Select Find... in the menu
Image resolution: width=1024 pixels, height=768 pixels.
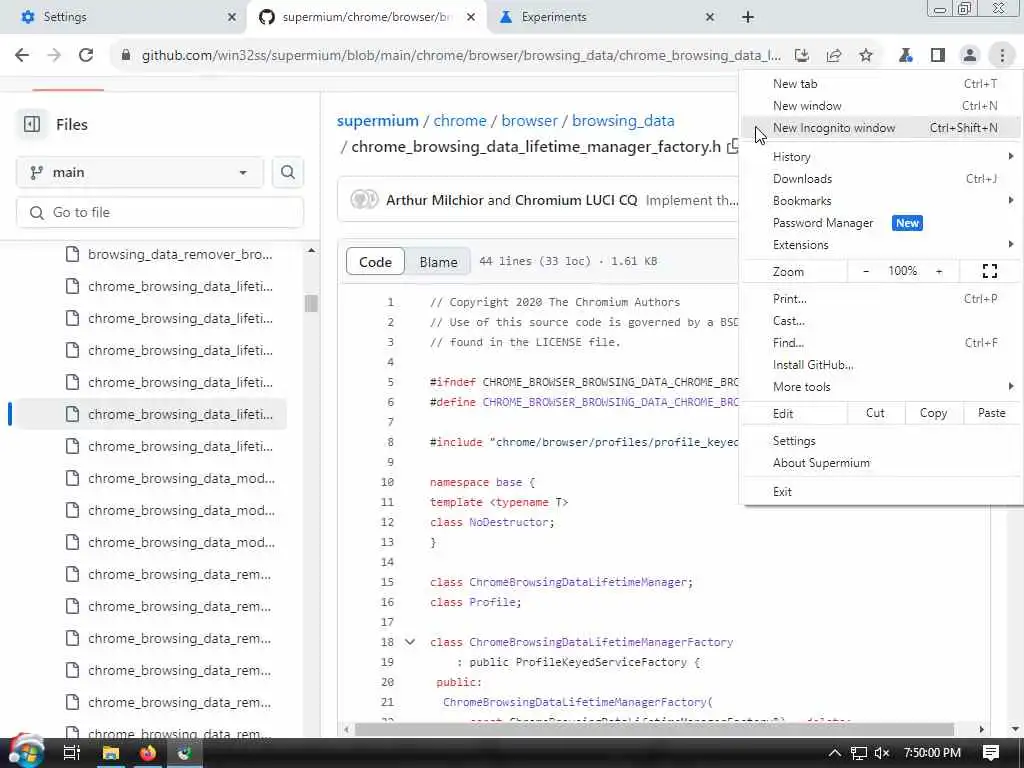point(882,343)
